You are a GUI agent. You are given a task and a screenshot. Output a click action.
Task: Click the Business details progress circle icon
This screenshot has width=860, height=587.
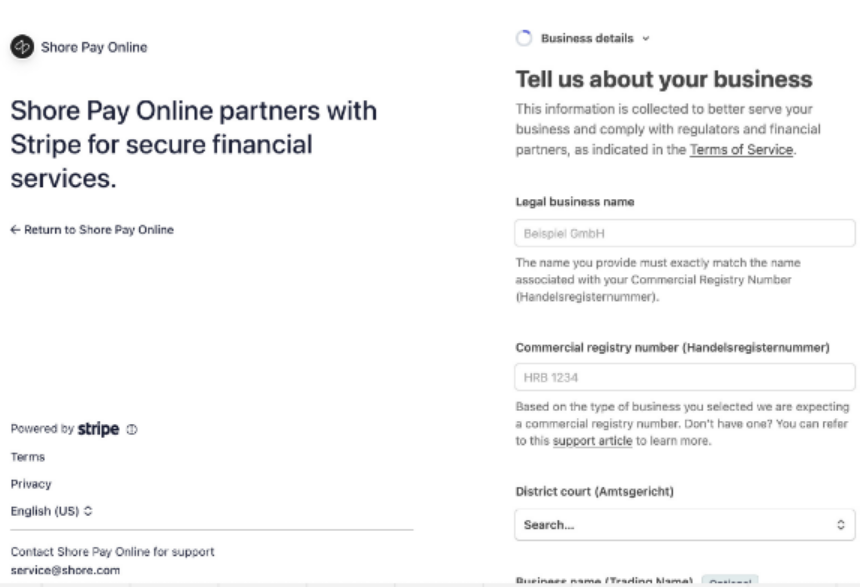523,39
